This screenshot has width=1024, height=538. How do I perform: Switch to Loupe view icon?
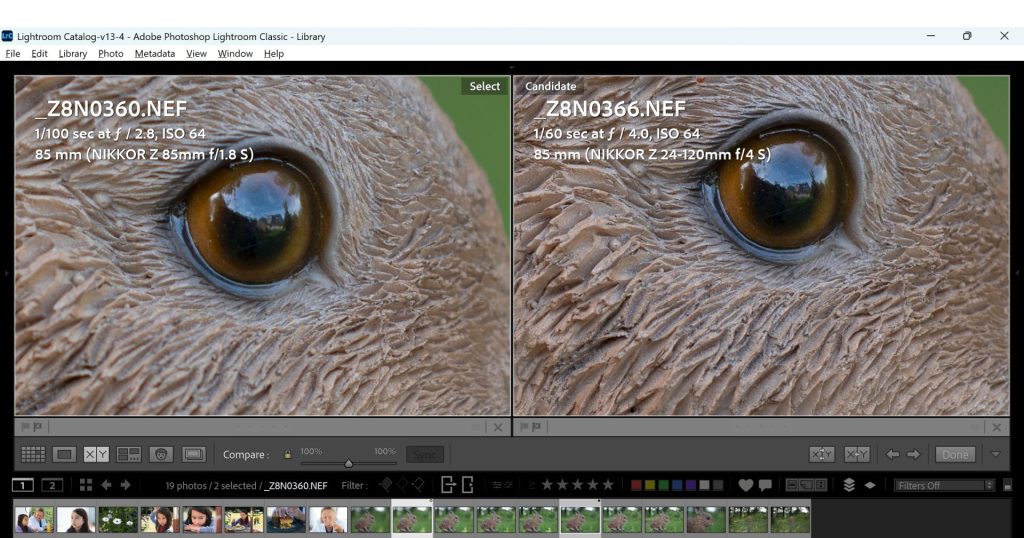(x=64, y=454)
